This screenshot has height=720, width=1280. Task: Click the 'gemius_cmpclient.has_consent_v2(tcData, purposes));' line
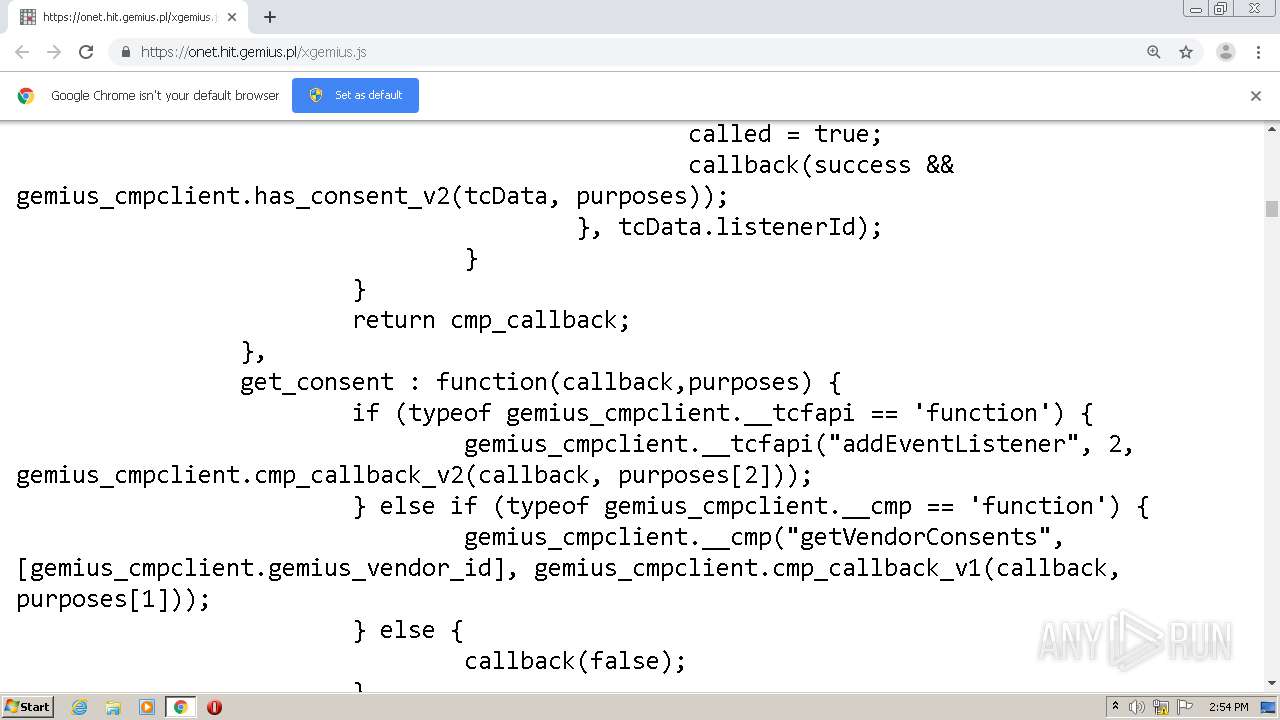tap(372, 196)
